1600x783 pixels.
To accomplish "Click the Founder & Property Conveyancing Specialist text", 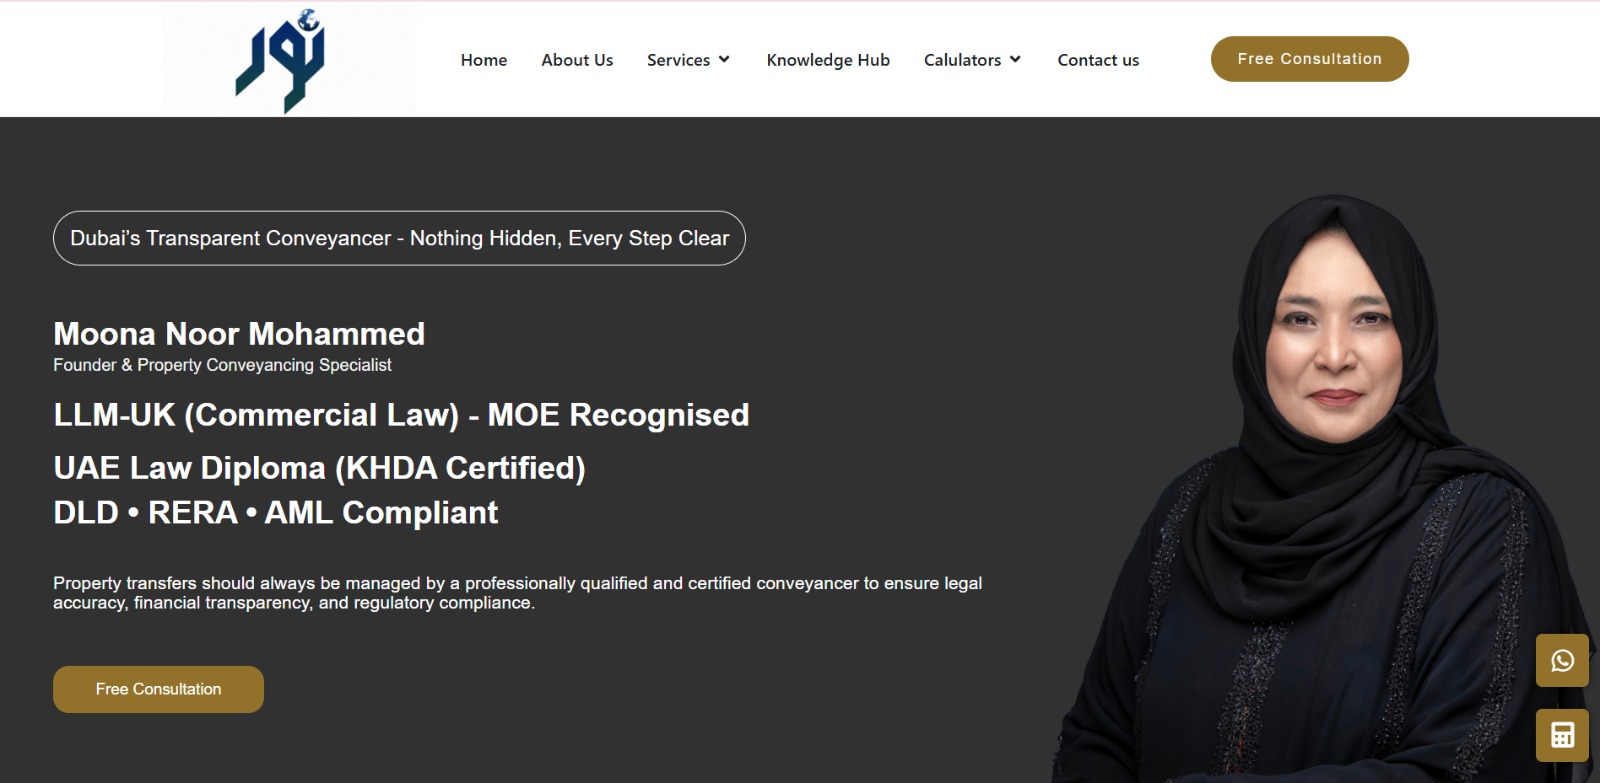I will click(222, 365).
